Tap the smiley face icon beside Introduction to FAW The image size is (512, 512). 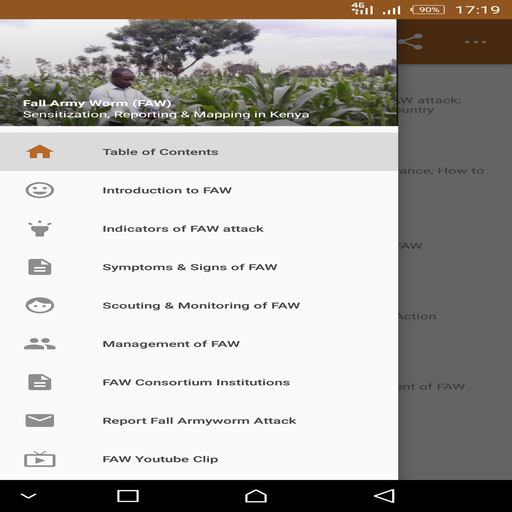(x=40, y=190)
